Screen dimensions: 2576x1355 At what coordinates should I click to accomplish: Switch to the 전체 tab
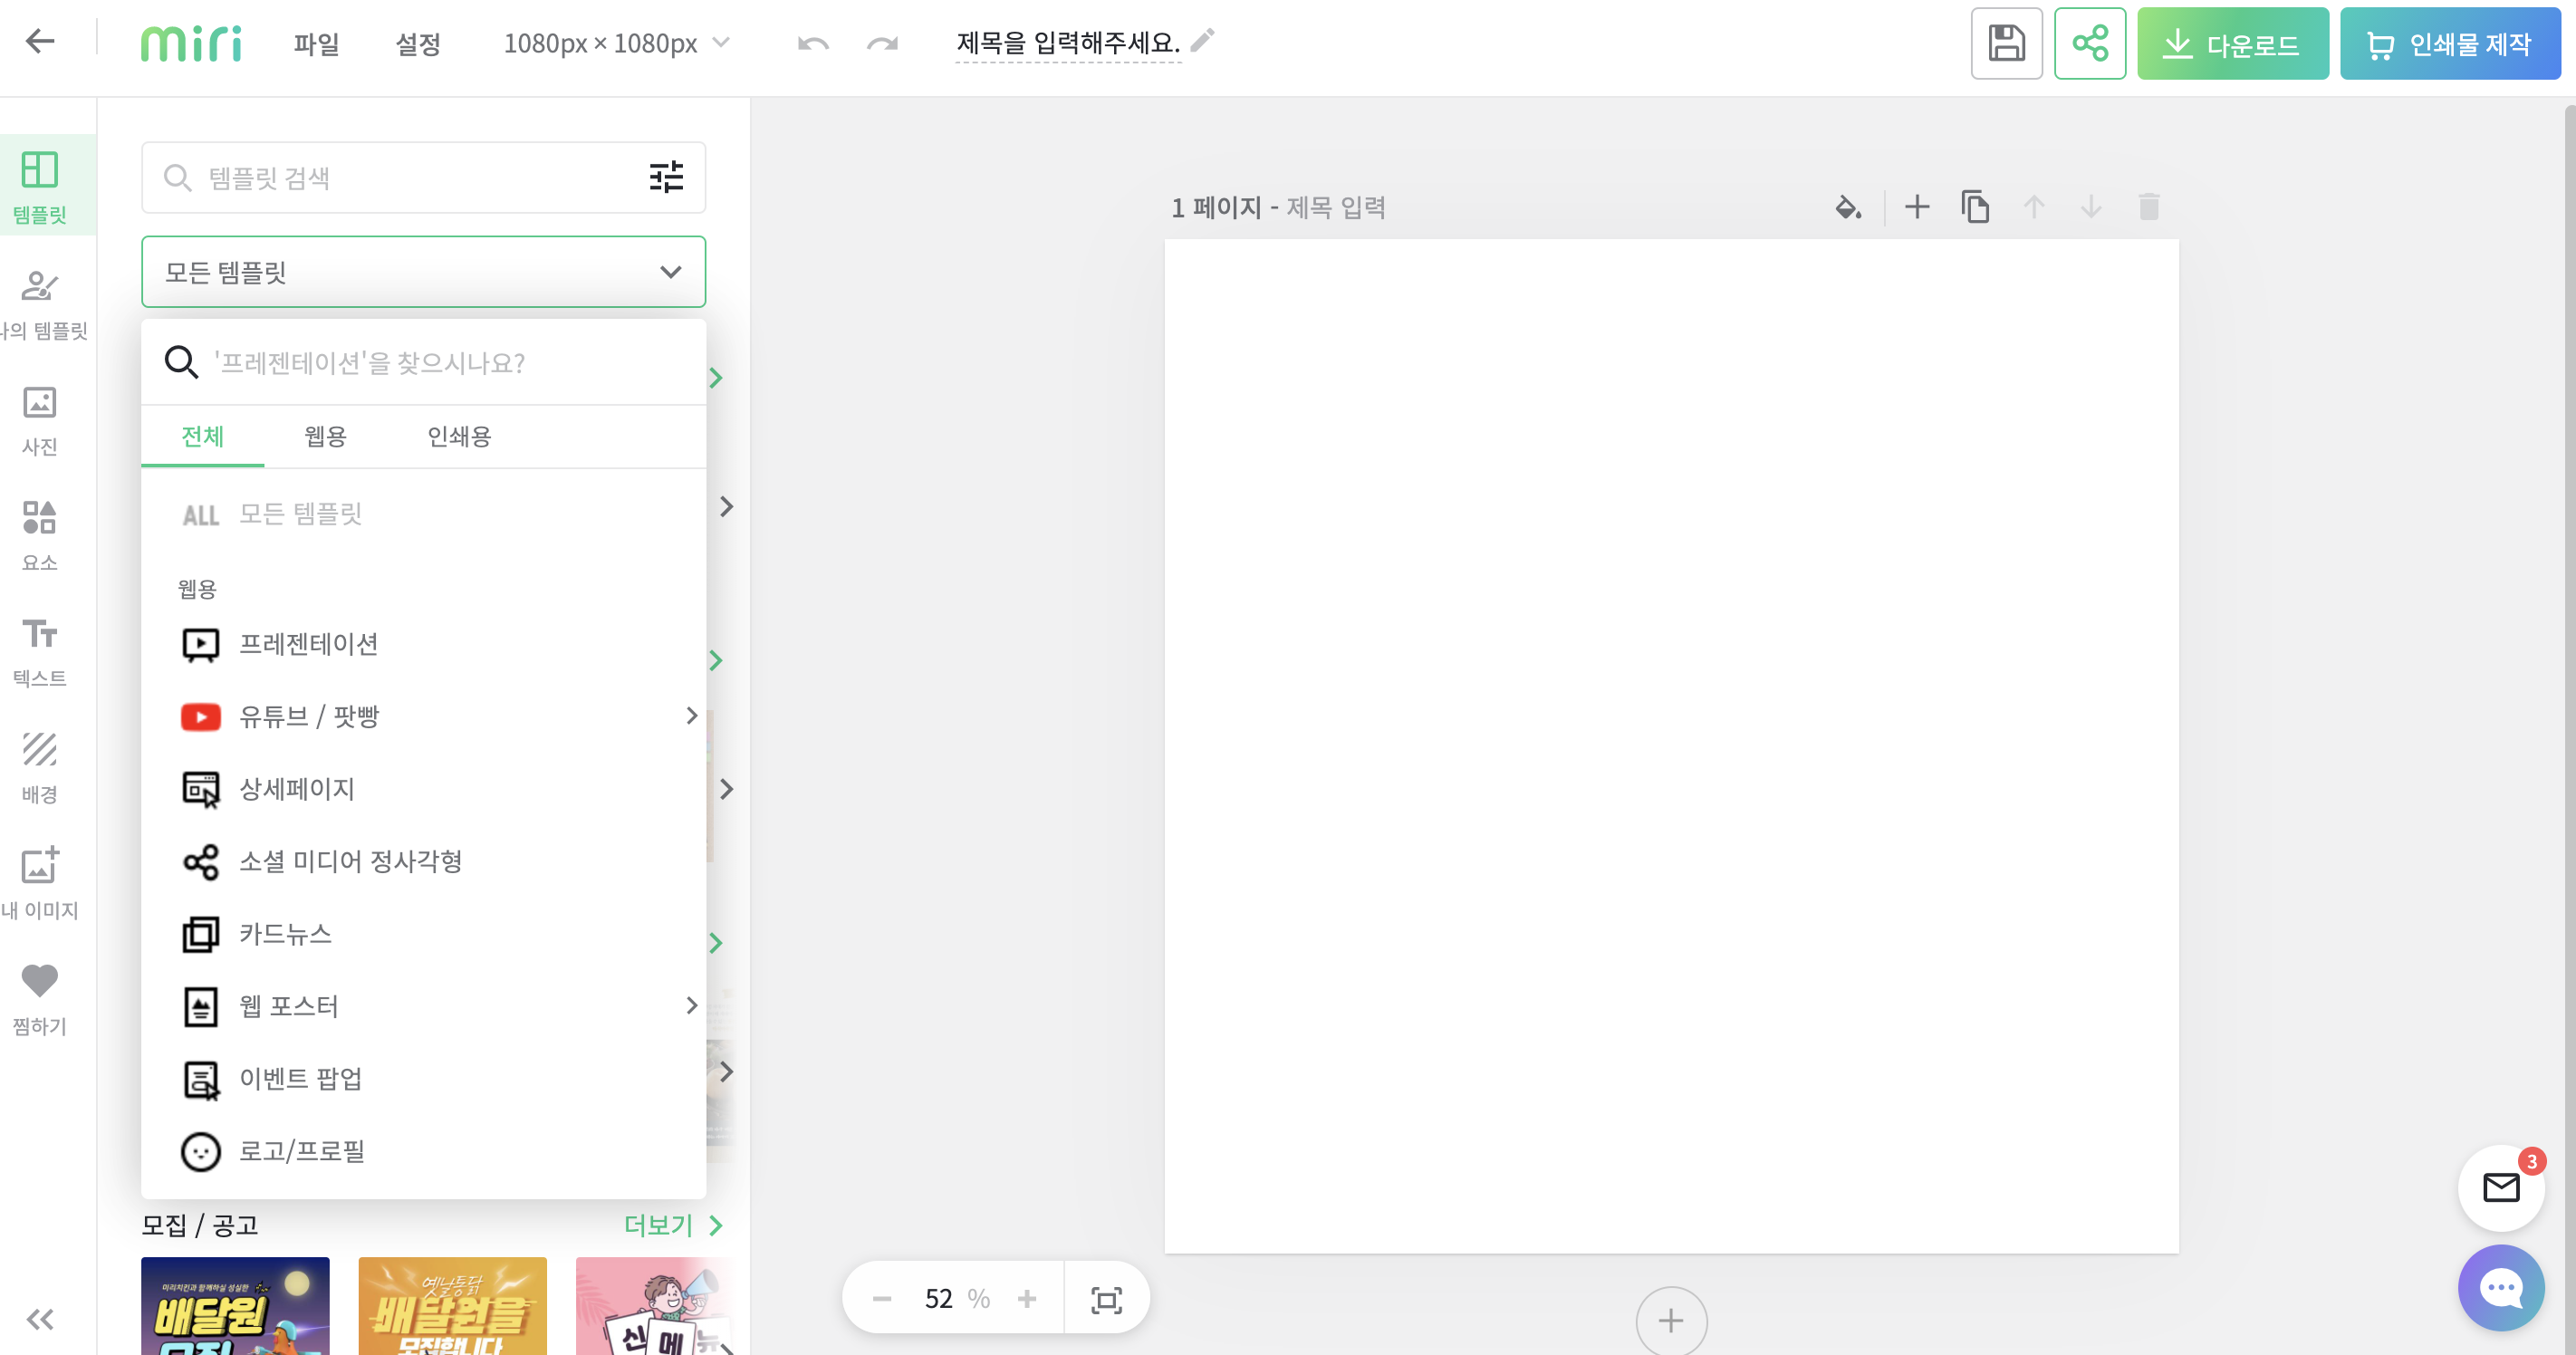point(202,437)
